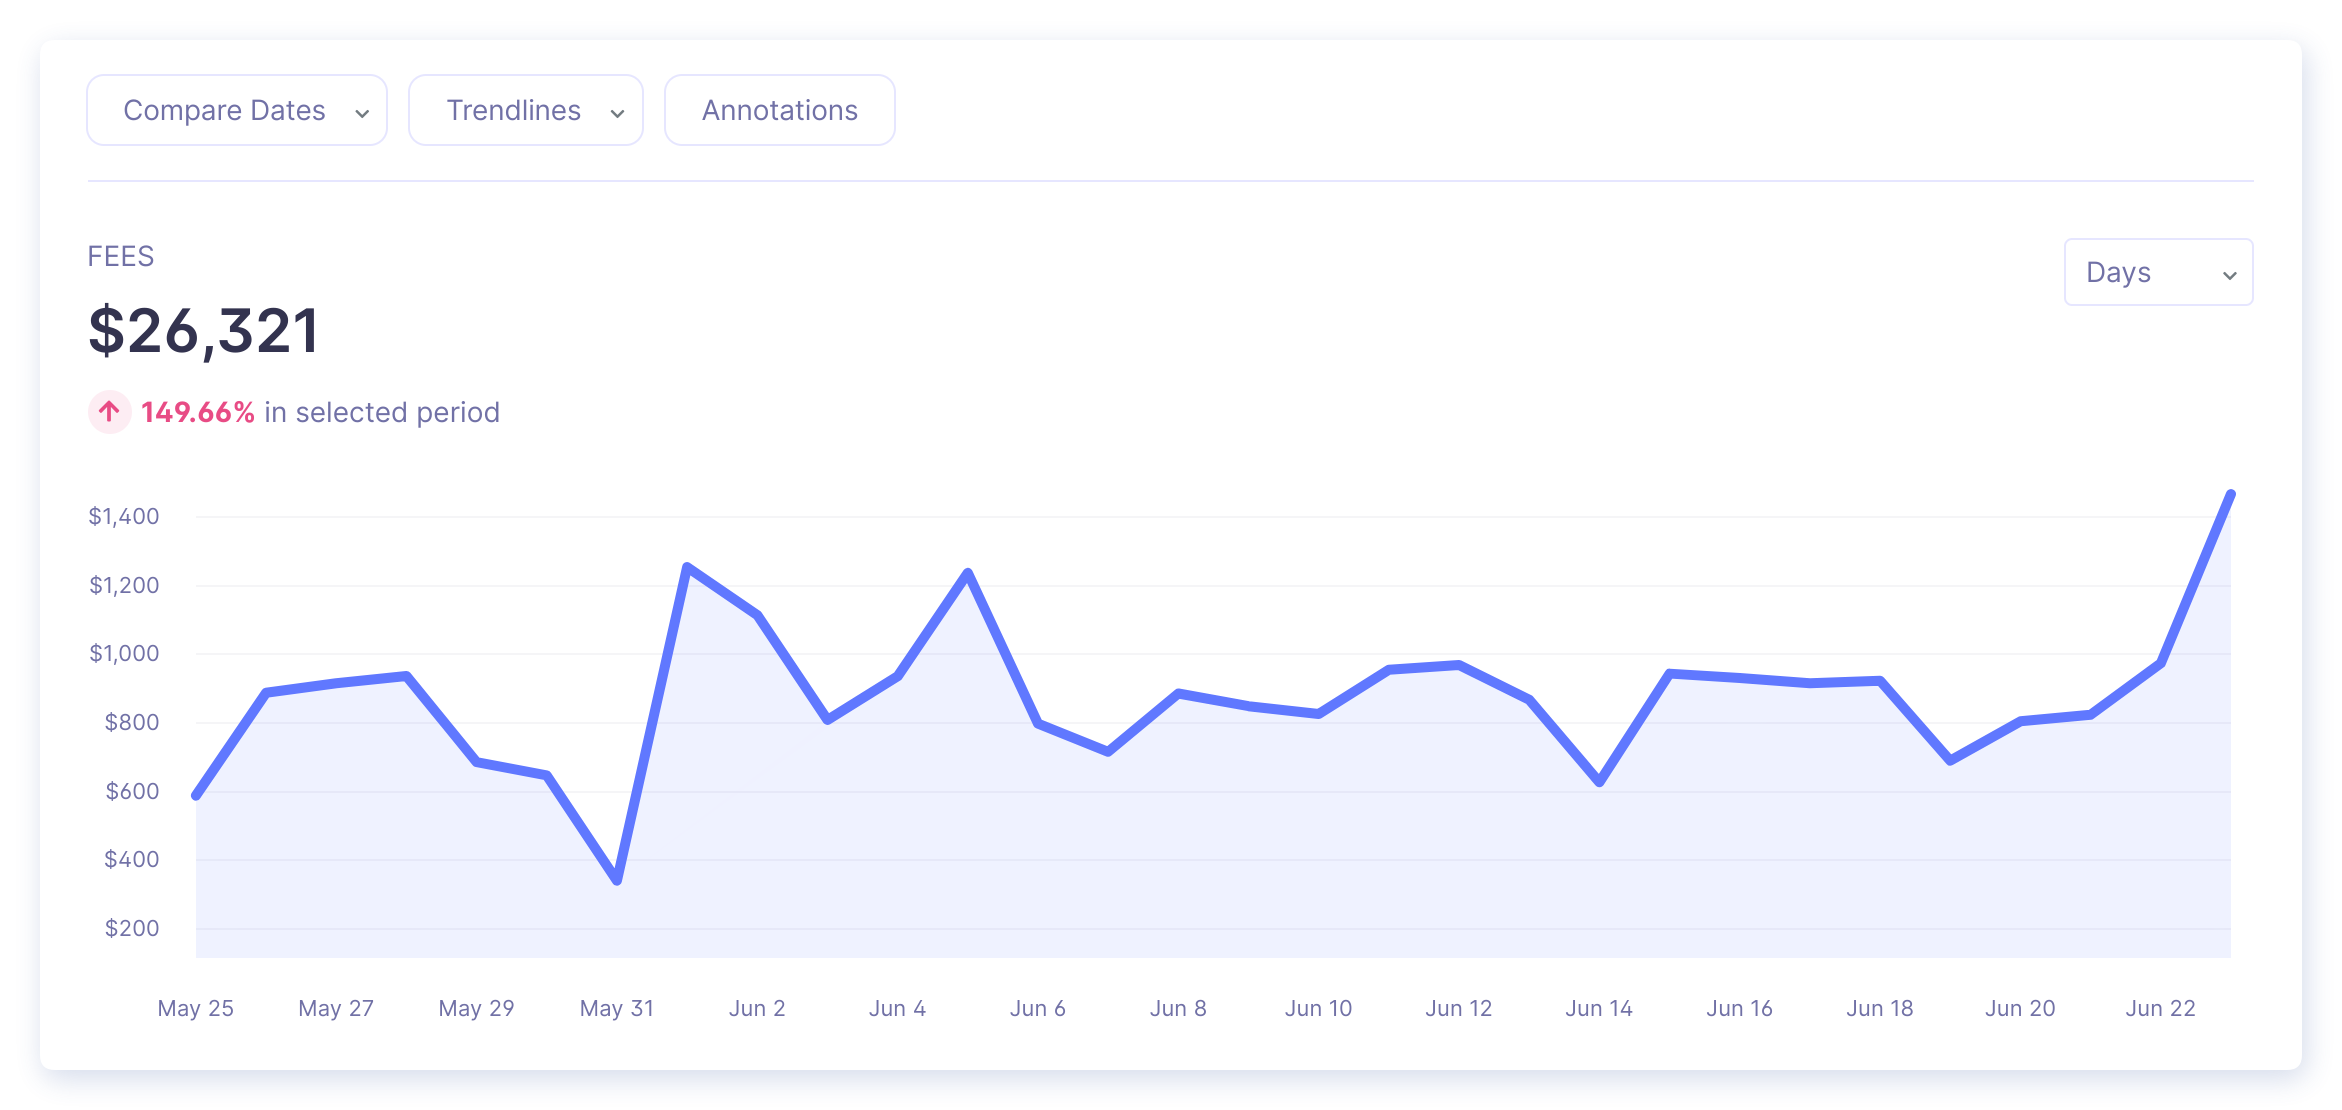Screen dimensions: 2342x1110
Task: Click the pink upward arrow icon
Action: [x=110, y=412]
